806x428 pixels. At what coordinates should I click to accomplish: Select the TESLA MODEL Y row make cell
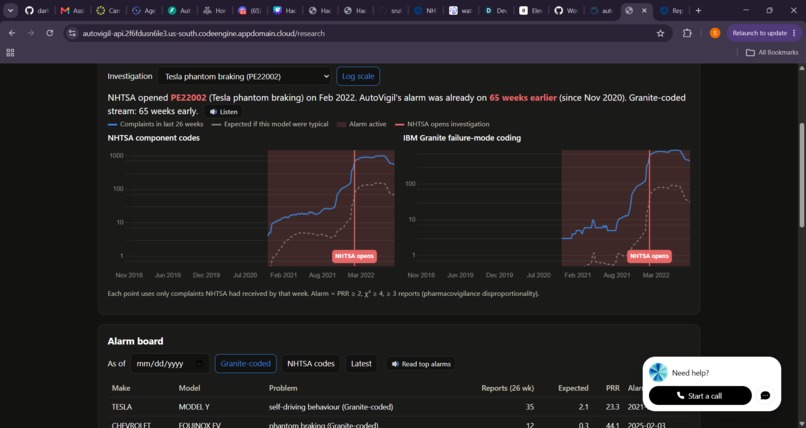(122, 406)
